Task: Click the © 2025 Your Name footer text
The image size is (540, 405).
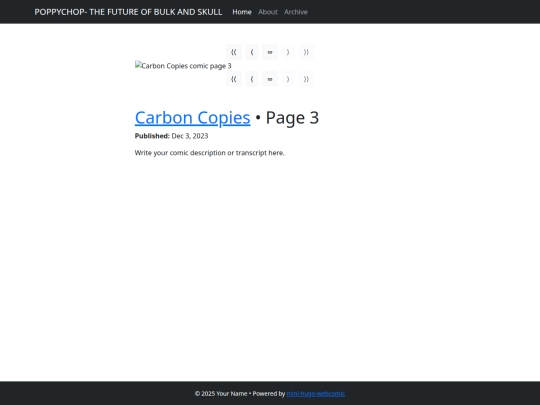Action: click(221, 393)
